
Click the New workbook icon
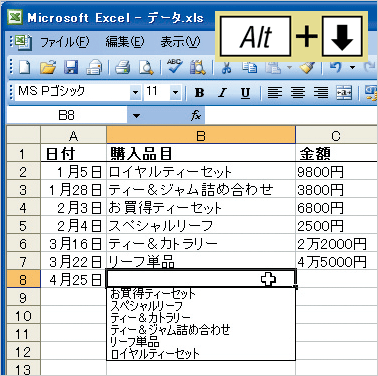[25, 68]
